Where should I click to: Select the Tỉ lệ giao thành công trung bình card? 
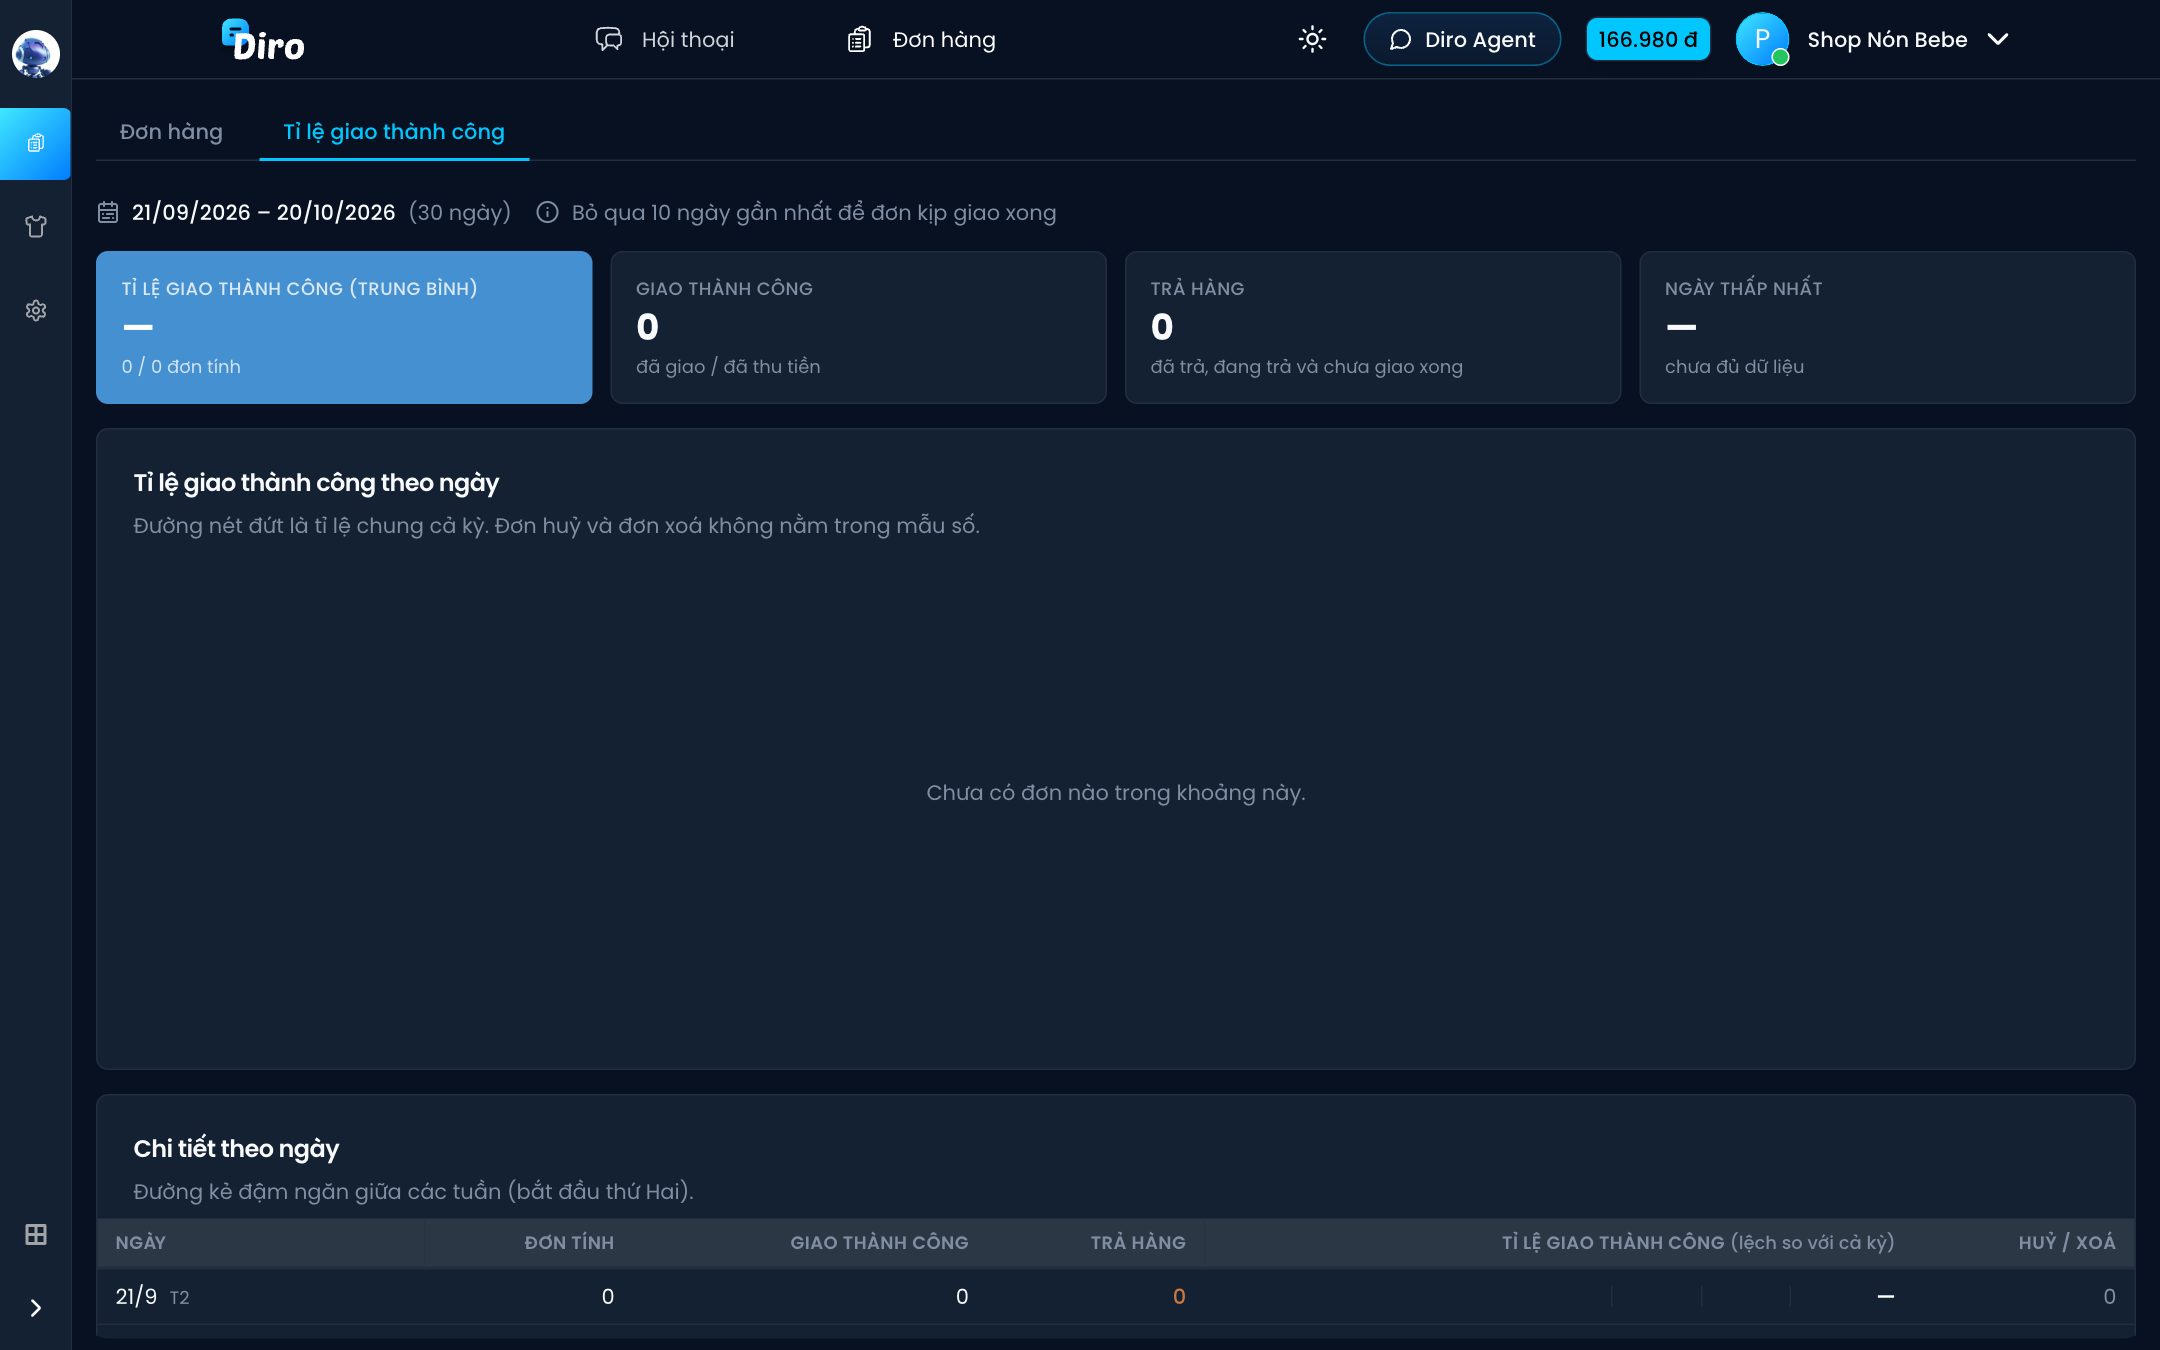click(x=344, y=327)
